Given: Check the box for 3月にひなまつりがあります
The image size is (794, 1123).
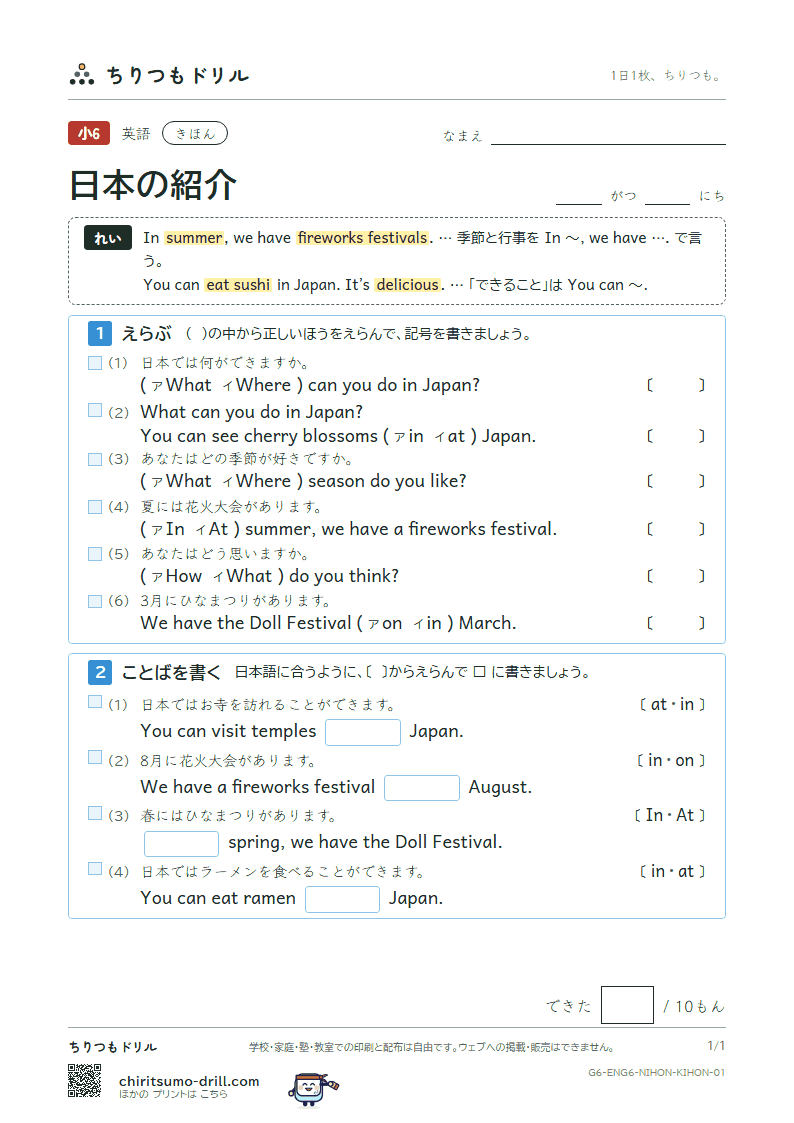Looking at the screenshot, I should pos(95,602).
